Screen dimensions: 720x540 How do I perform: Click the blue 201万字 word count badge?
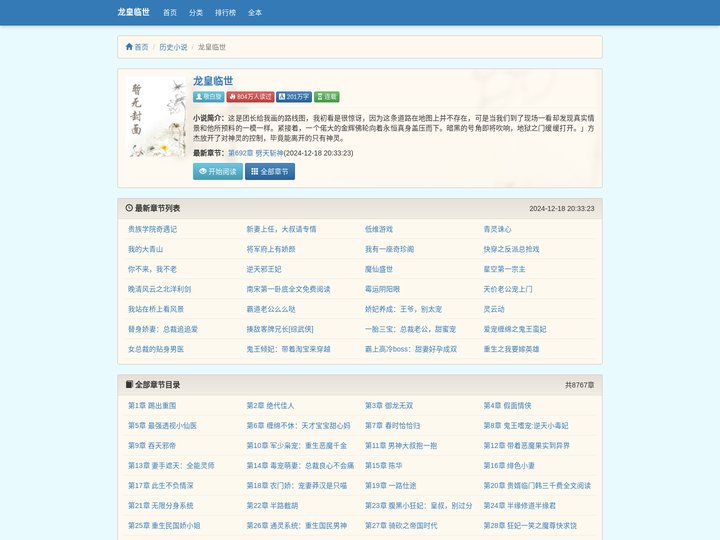pyautogui.click(x=294, y=96)
